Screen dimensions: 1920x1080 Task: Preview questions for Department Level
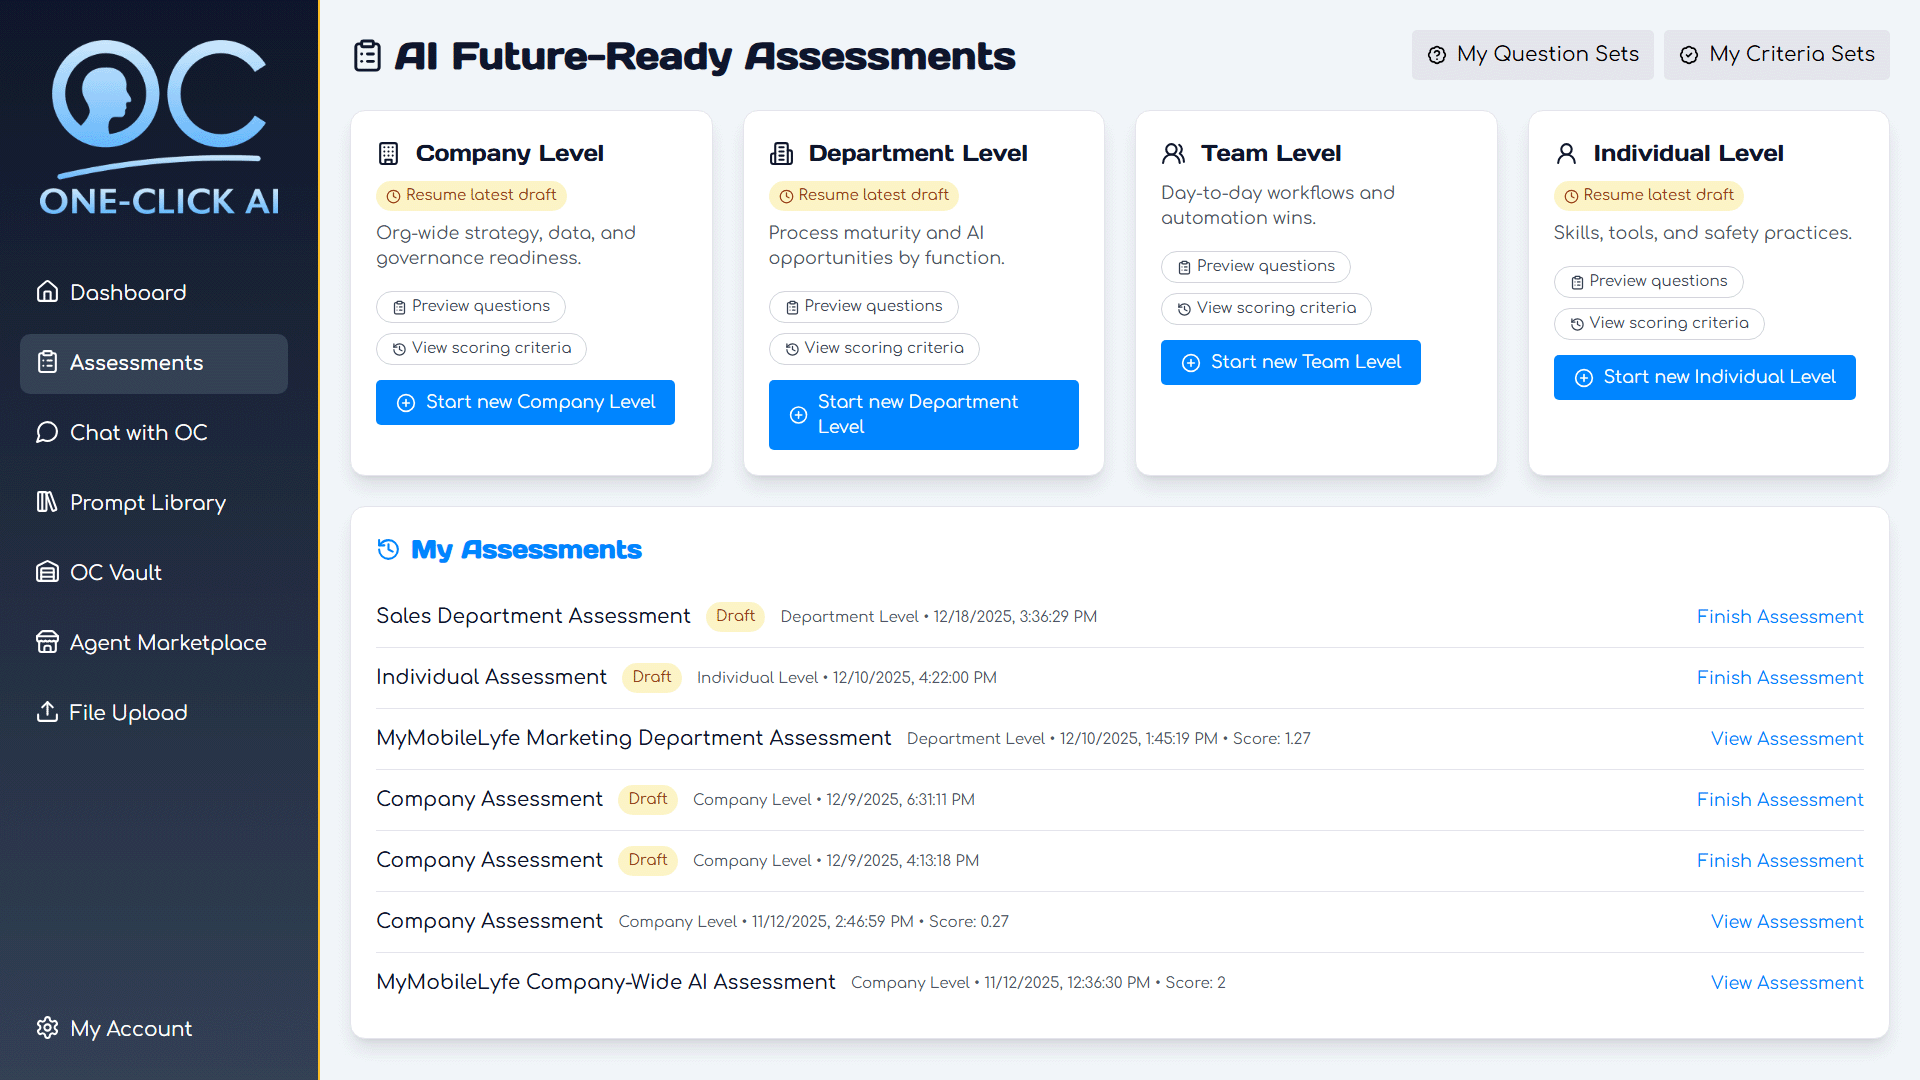tap(863, 306)
